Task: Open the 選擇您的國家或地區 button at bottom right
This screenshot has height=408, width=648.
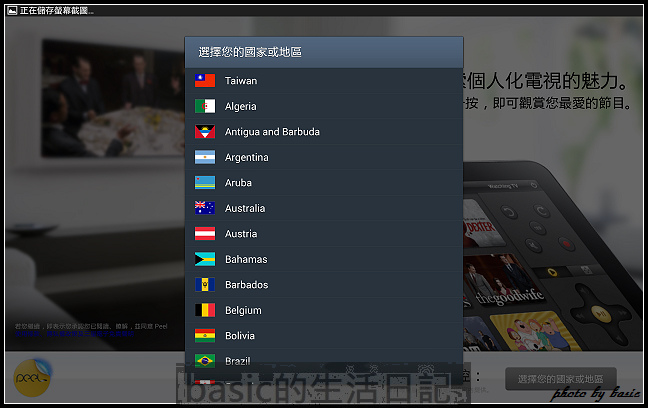Action: coord(561,379)
